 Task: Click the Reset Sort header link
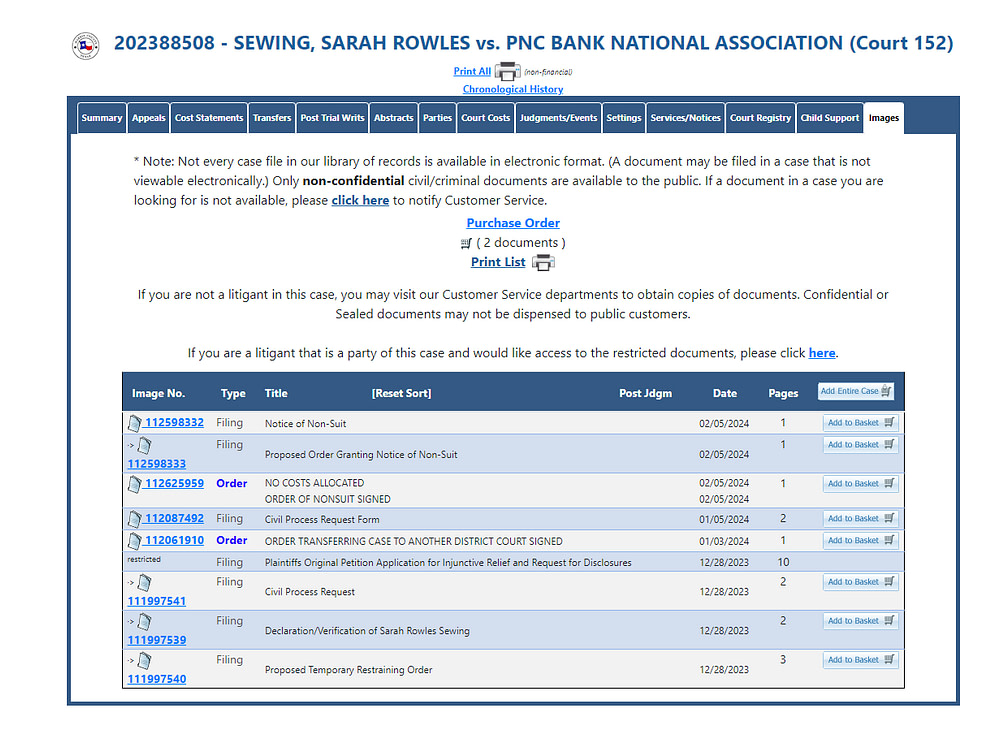coord(401,393)
